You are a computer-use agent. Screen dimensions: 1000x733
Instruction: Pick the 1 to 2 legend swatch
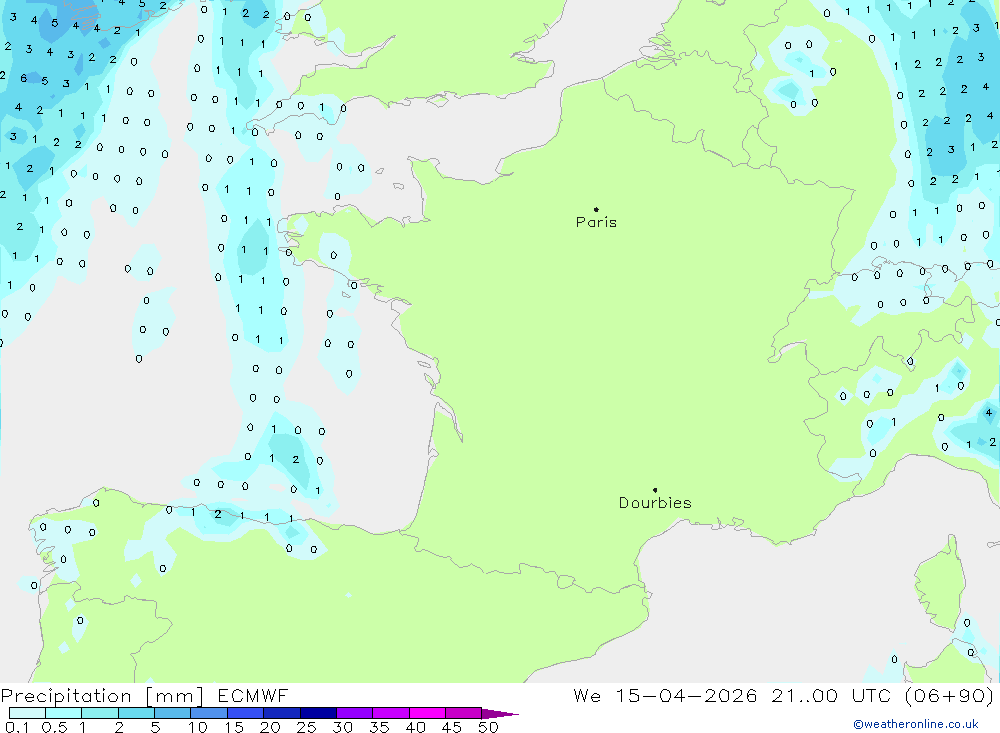[100, 713]
